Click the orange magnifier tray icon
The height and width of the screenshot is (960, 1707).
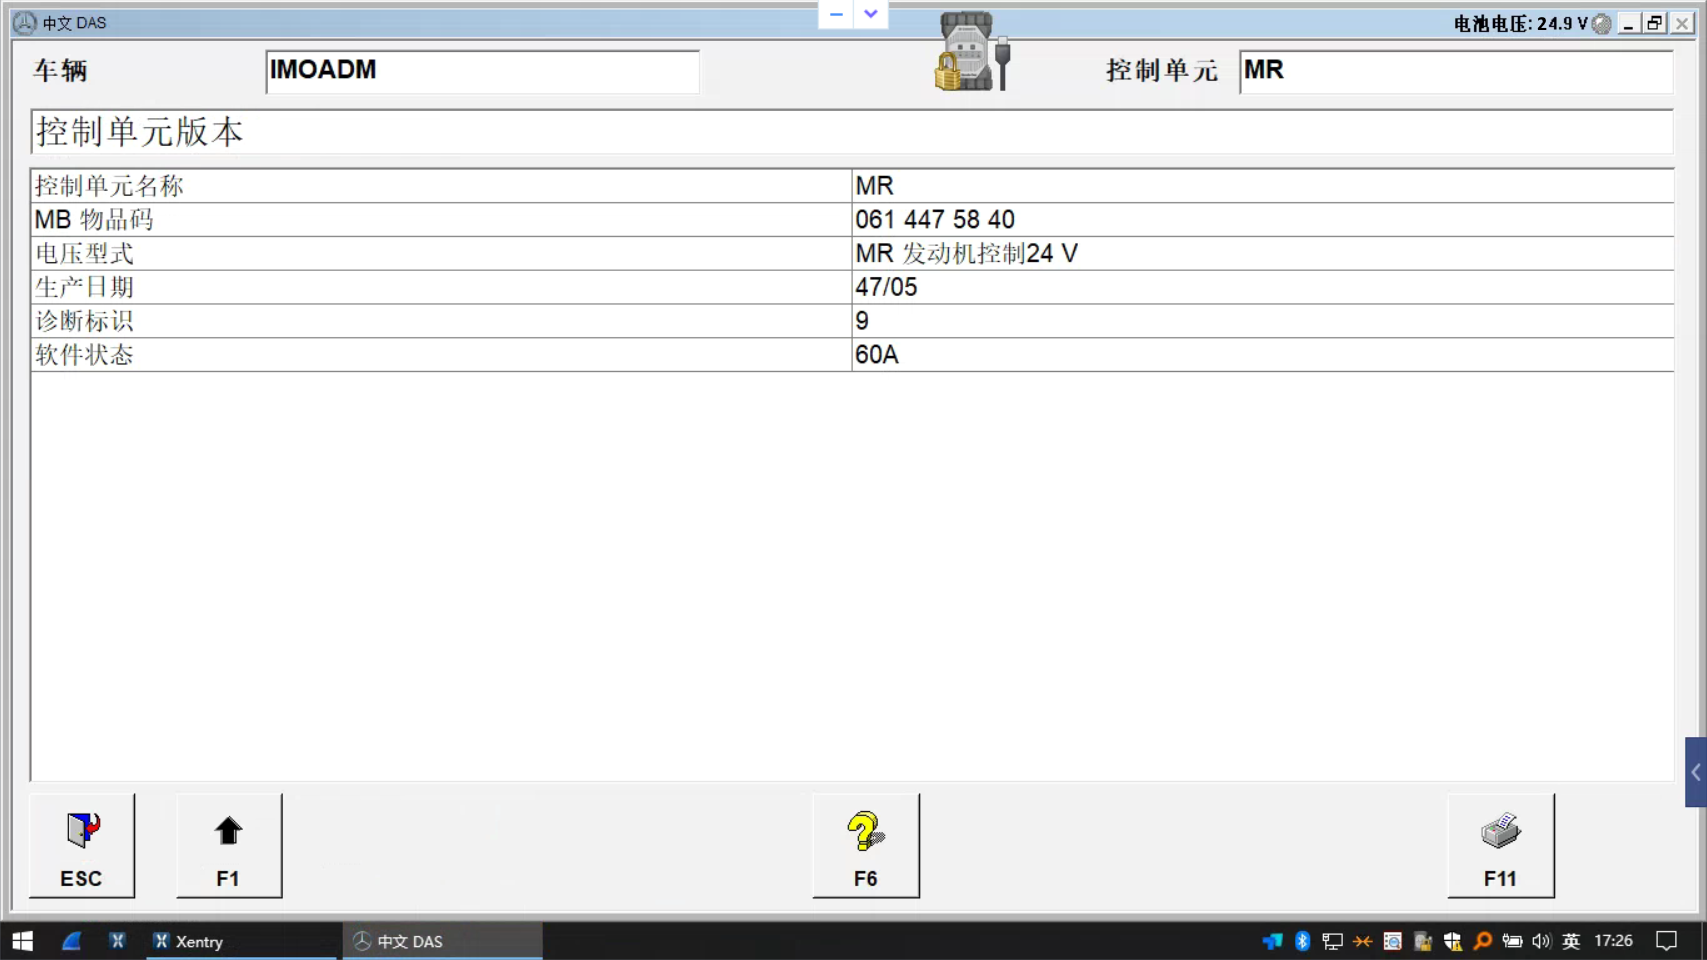click(x=1482, y=941)
